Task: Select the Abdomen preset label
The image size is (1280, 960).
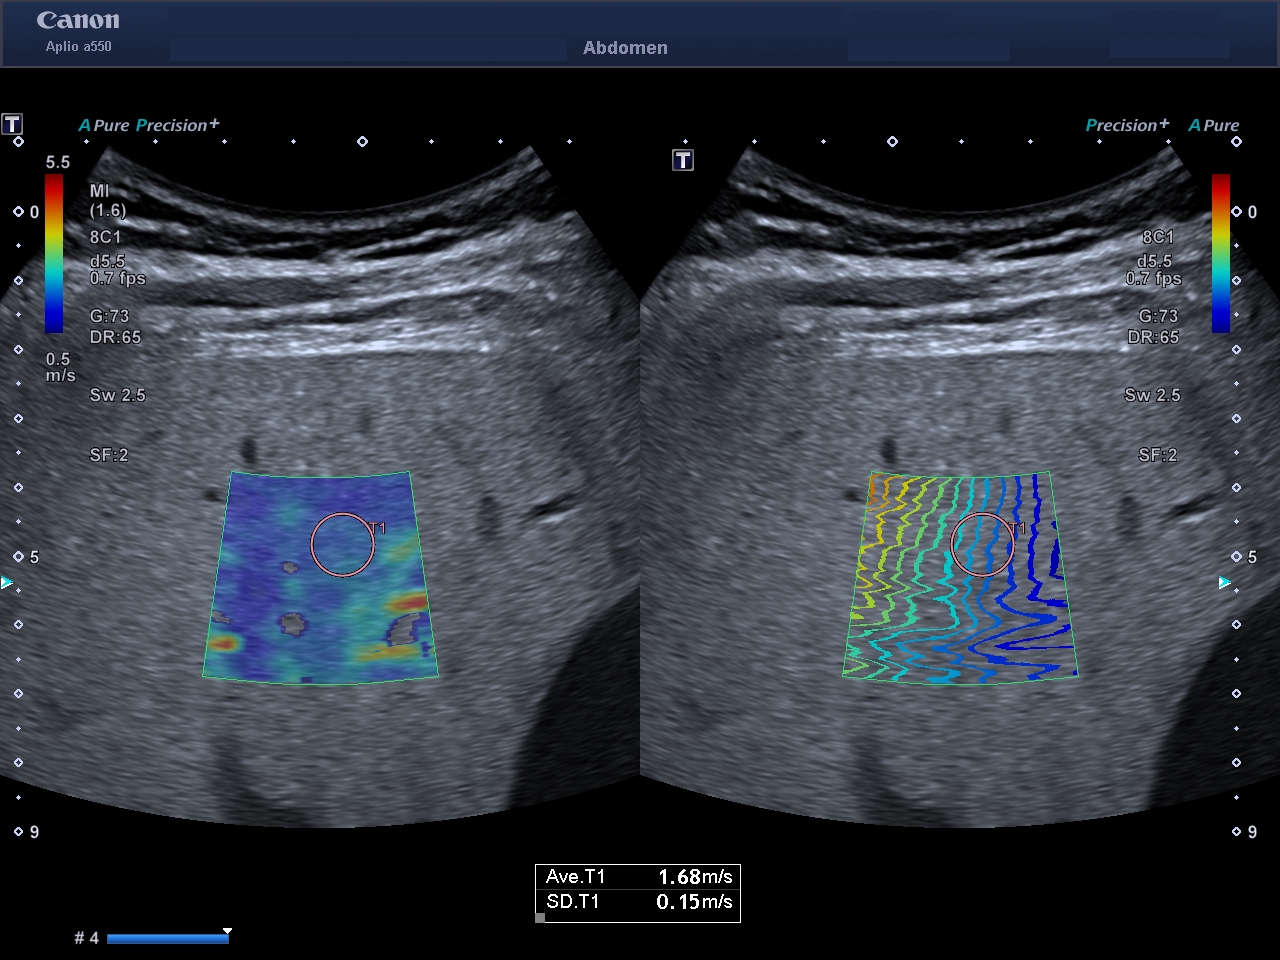Action: (625, 48)
